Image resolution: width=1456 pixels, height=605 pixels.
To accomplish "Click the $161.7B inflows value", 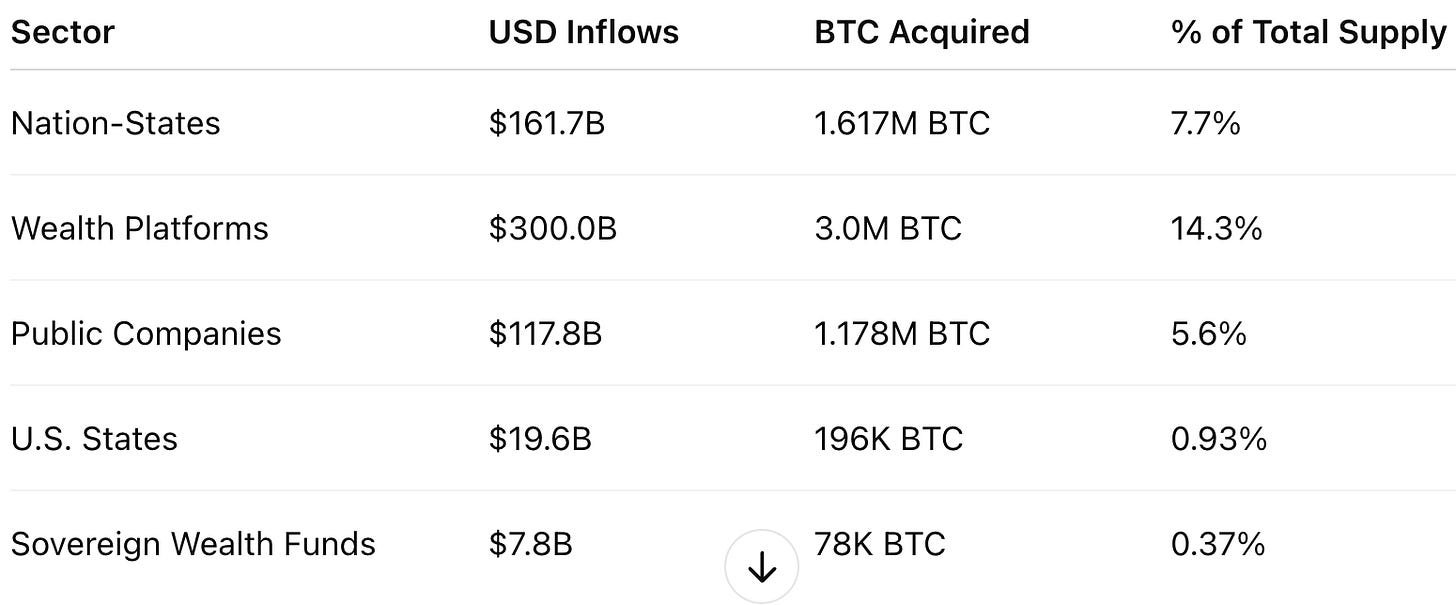I will [547, 123].
